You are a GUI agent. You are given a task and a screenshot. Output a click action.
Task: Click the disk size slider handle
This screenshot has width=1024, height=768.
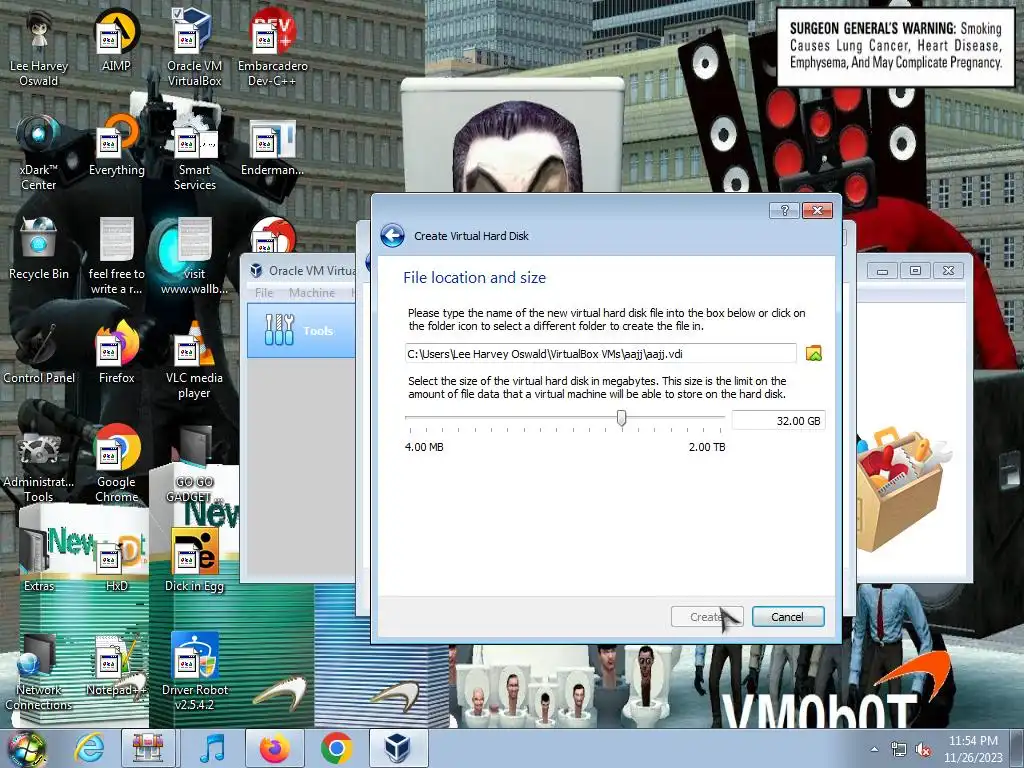622,418
